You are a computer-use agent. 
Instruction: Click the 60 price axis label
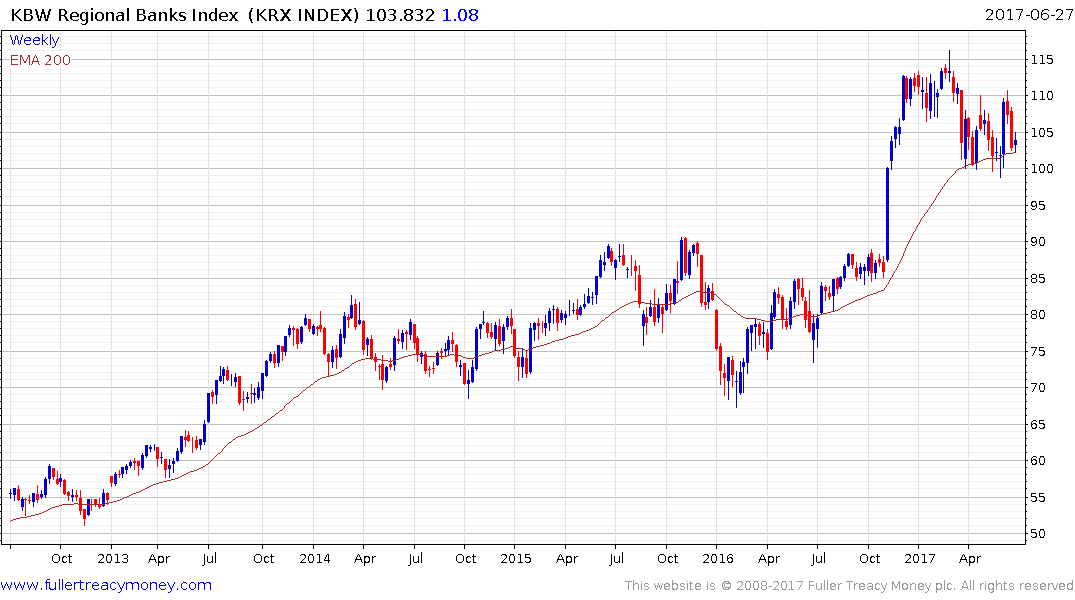(1038, 461)
